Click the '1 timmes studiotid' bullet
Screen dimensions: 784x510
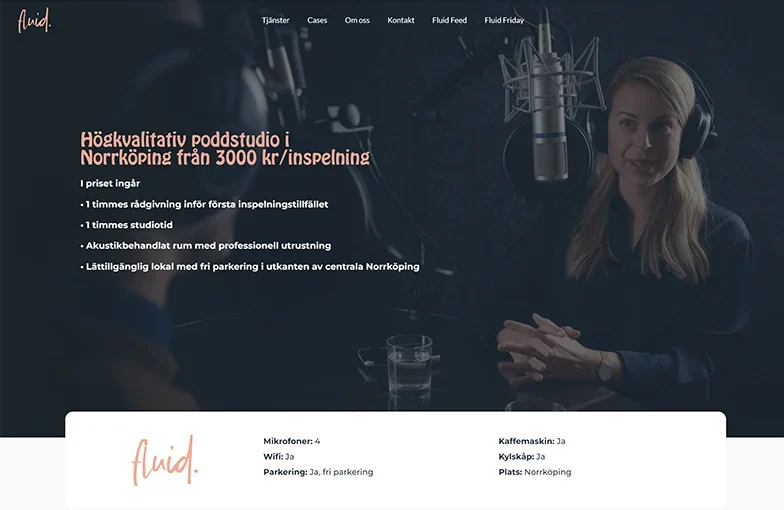(x=126, y=225)
